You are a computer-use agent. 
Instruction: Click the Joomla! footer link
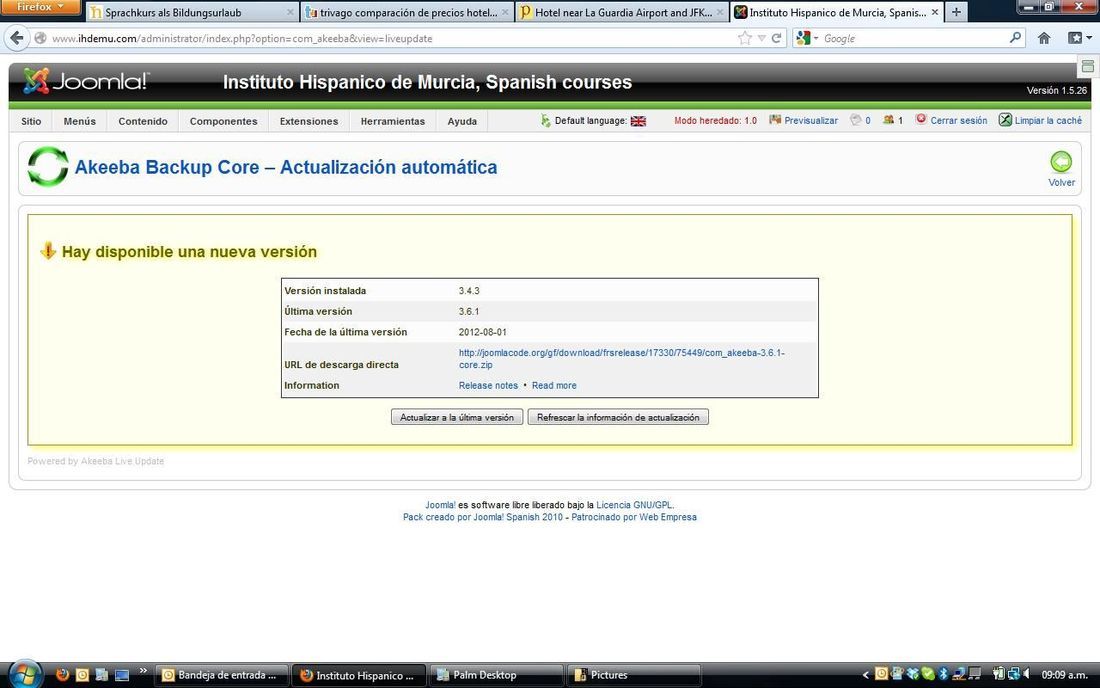440,505
